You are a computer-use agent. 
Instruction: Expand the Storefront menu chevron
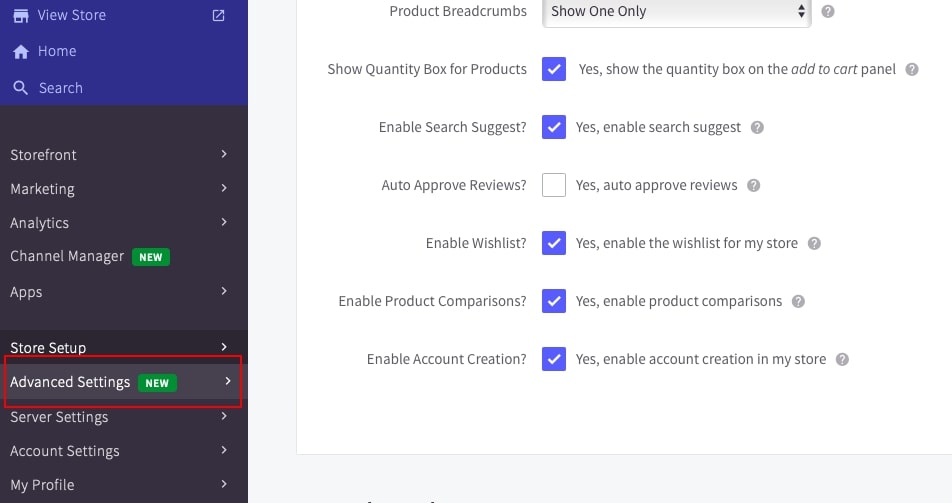224,154
